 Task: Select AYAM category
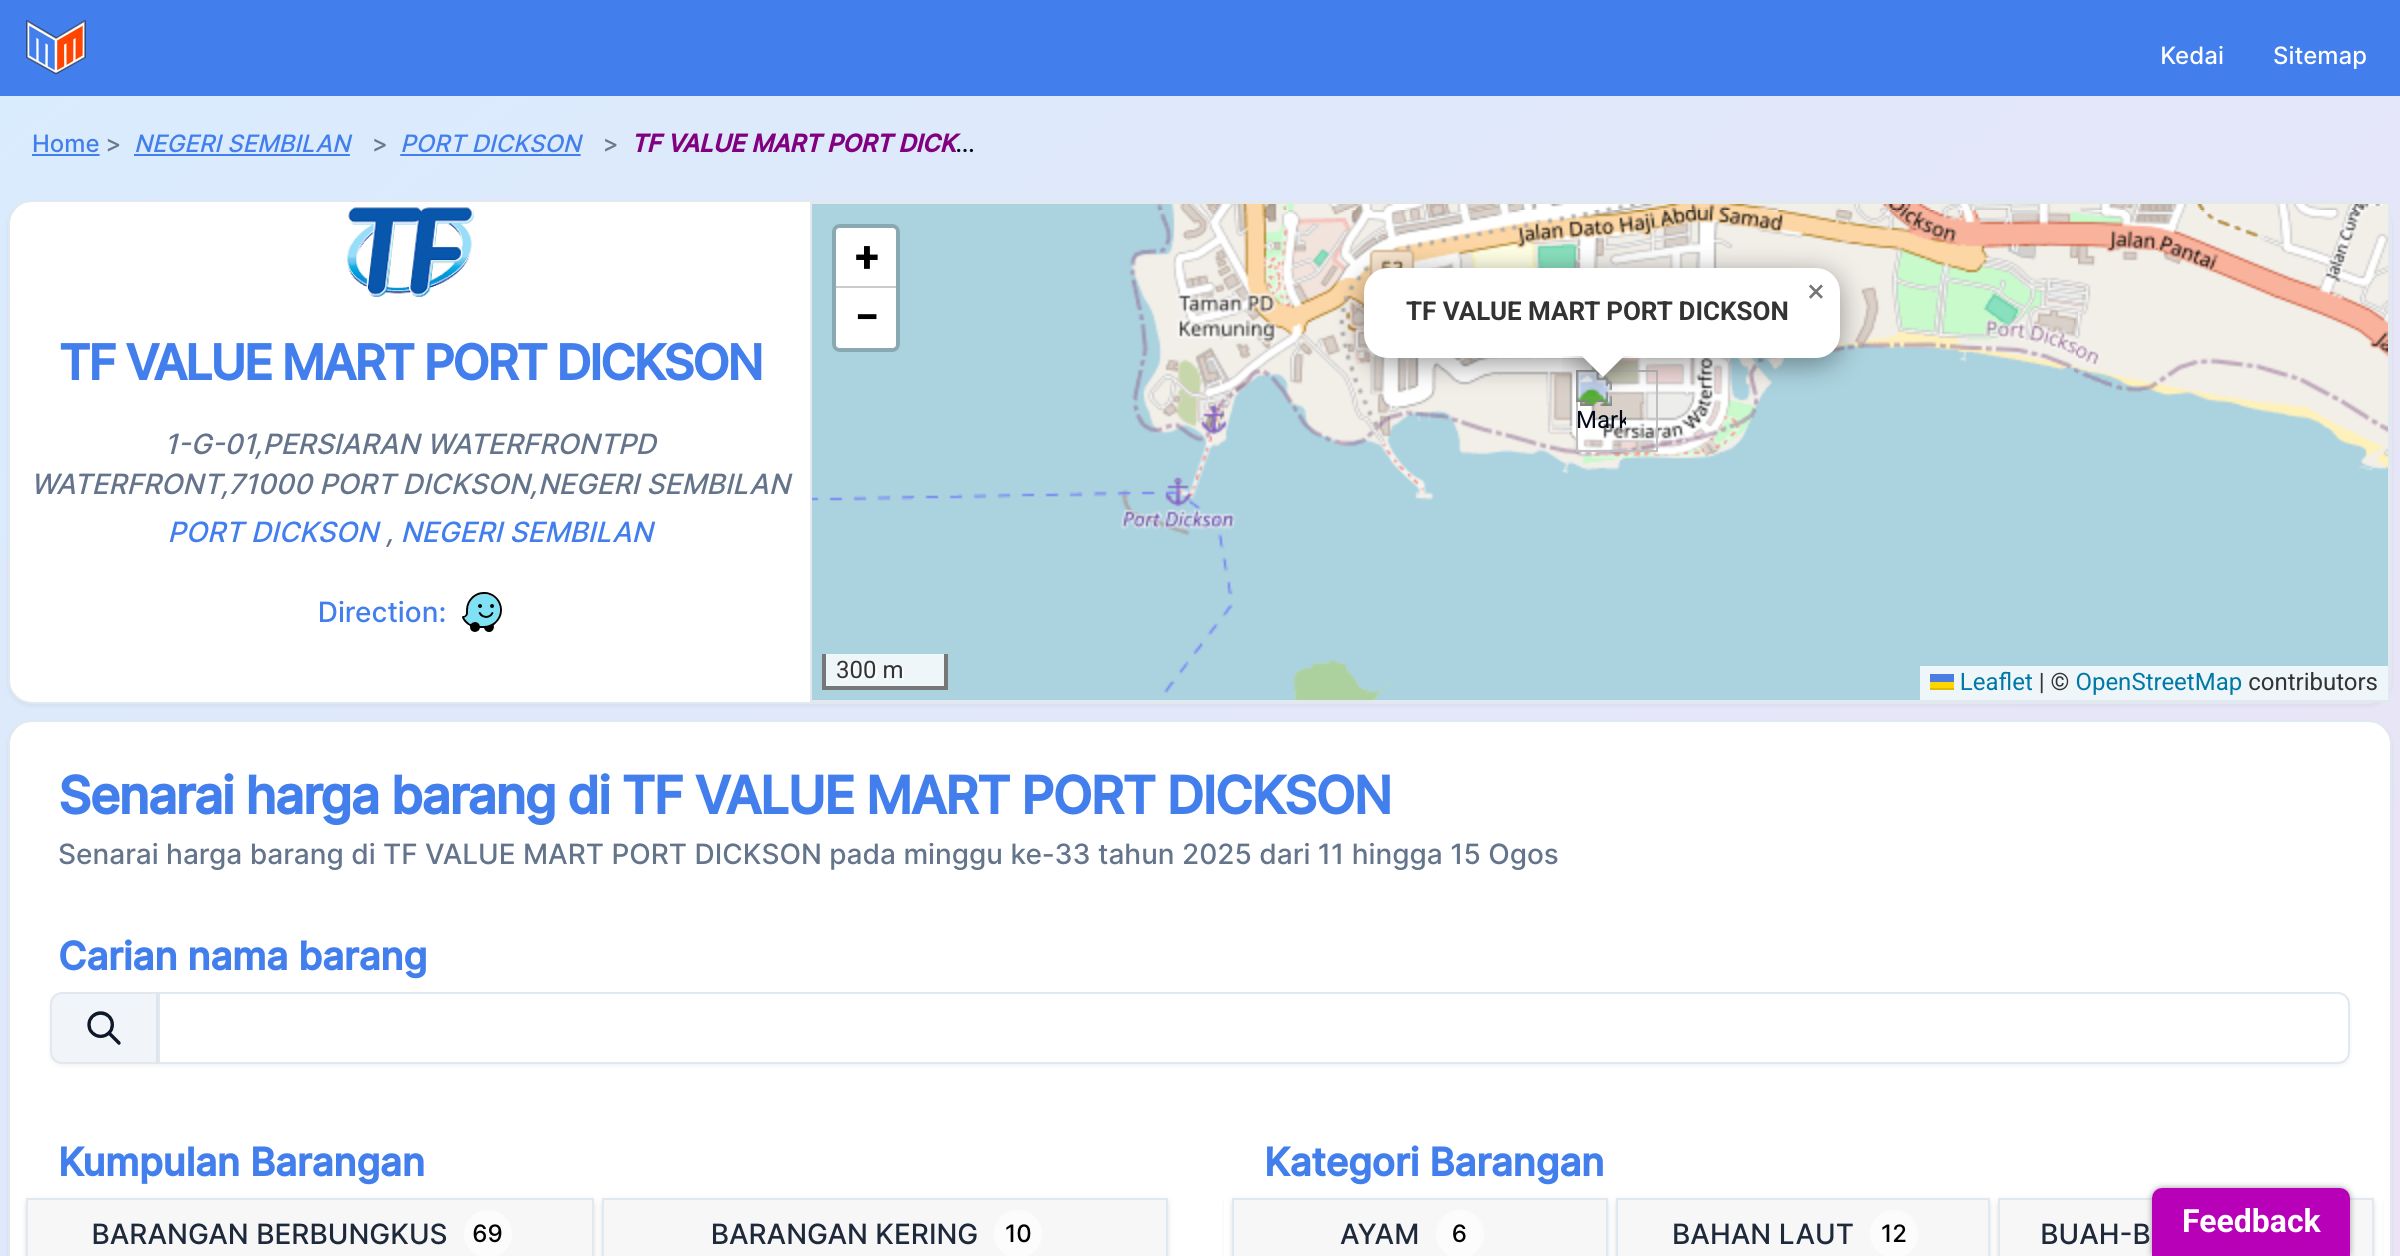pyautogui.click(x=1419, y=1230)
